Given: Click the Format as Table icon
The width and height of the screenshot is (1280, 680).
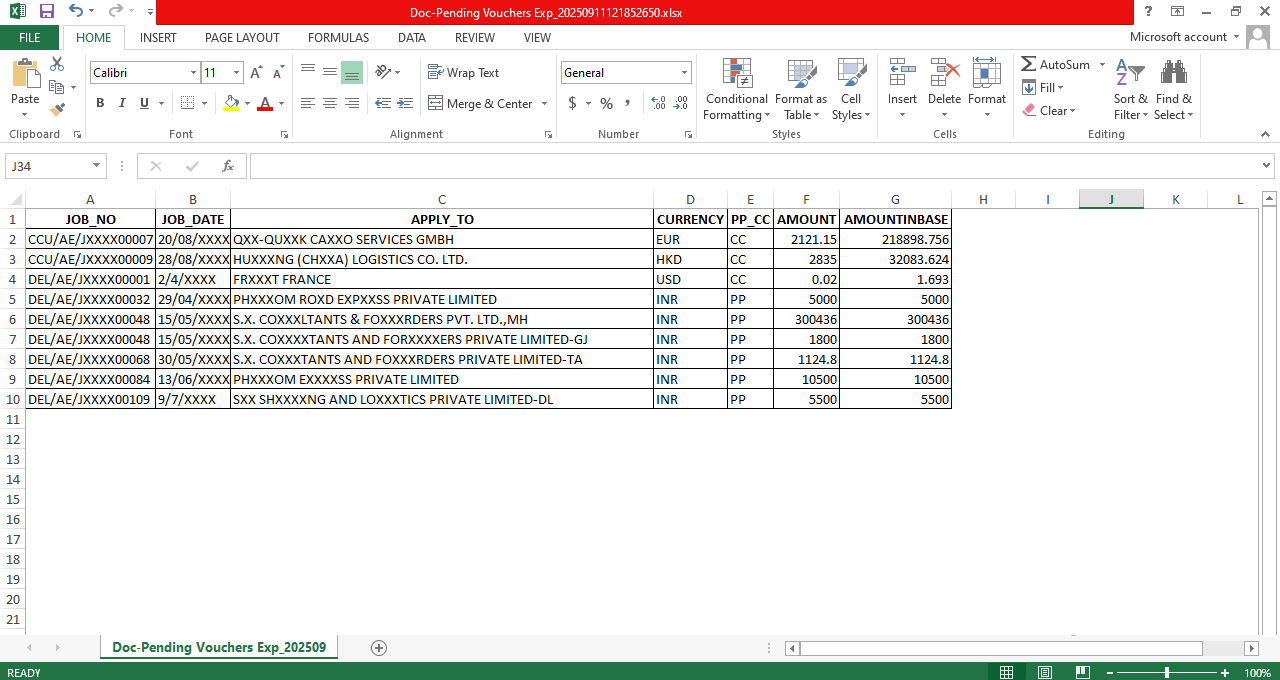Looking at the screenshot, I should (800, 90).
